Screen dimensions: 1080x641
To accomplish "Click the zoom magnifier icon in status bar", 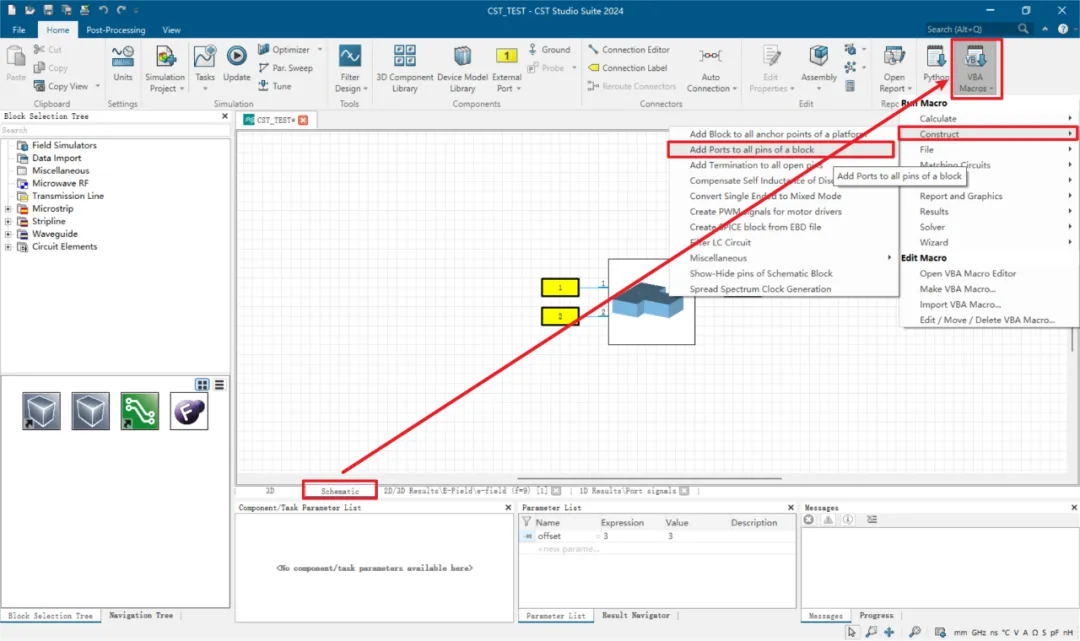I will click(915, 632).
